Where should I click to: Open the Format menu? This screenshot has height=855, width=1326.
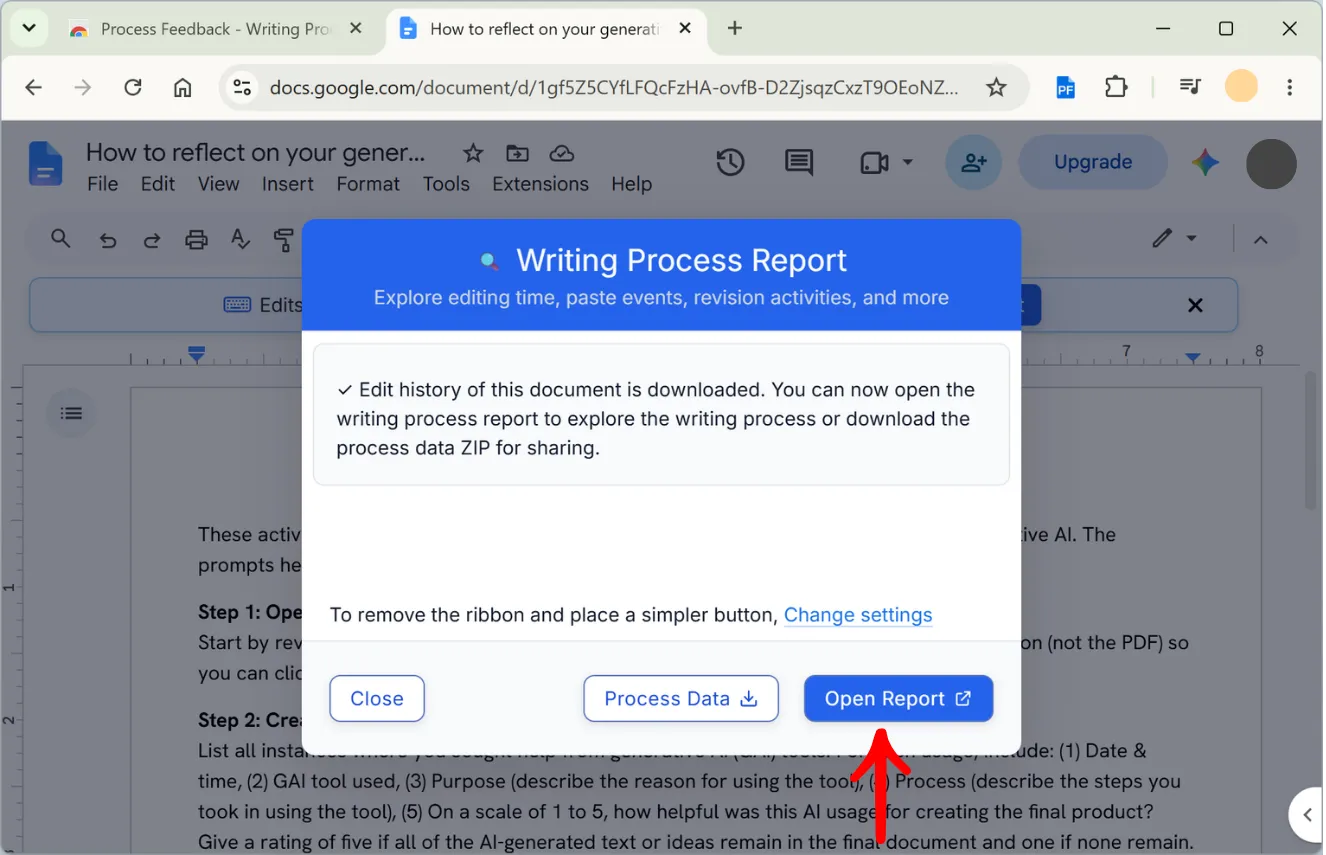[368, 184]
